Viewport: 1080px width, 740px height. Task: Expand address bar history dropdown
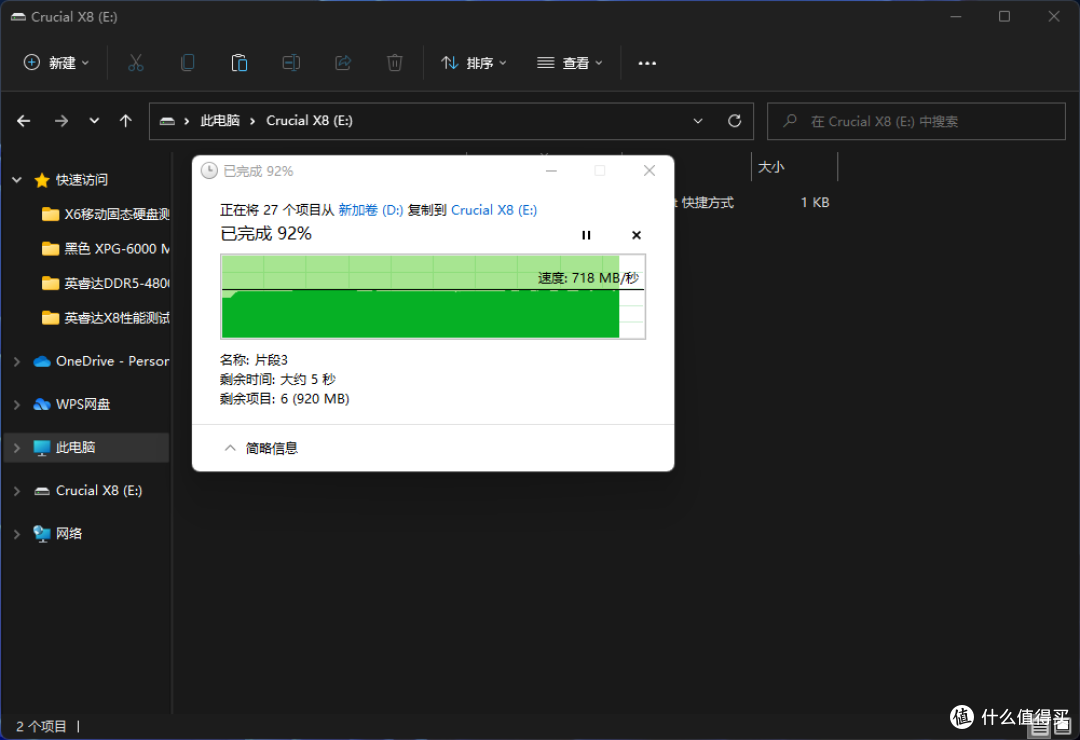(698, 121)
